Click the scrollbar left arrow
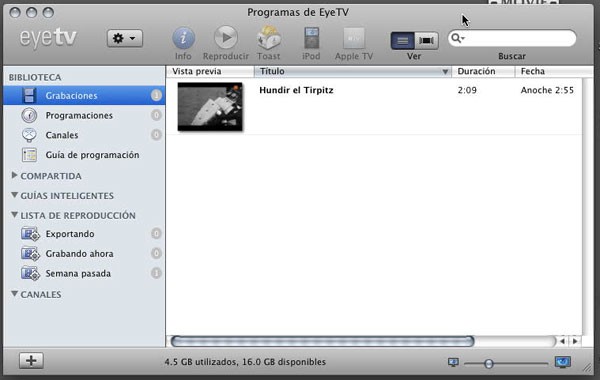600x380 pixels. (562, 341)
